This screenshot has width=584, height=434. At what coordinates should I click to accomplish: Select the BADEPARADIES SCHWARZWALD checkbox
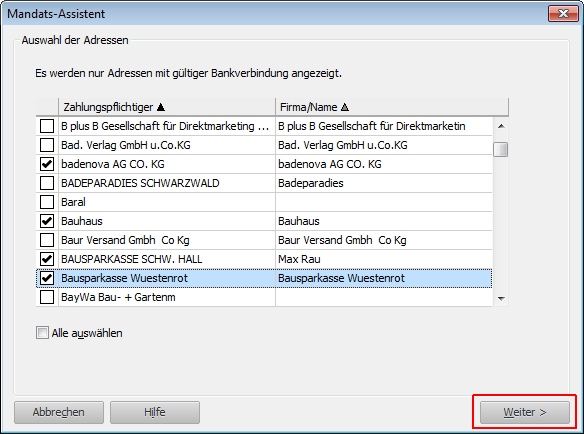click(47, 183)
